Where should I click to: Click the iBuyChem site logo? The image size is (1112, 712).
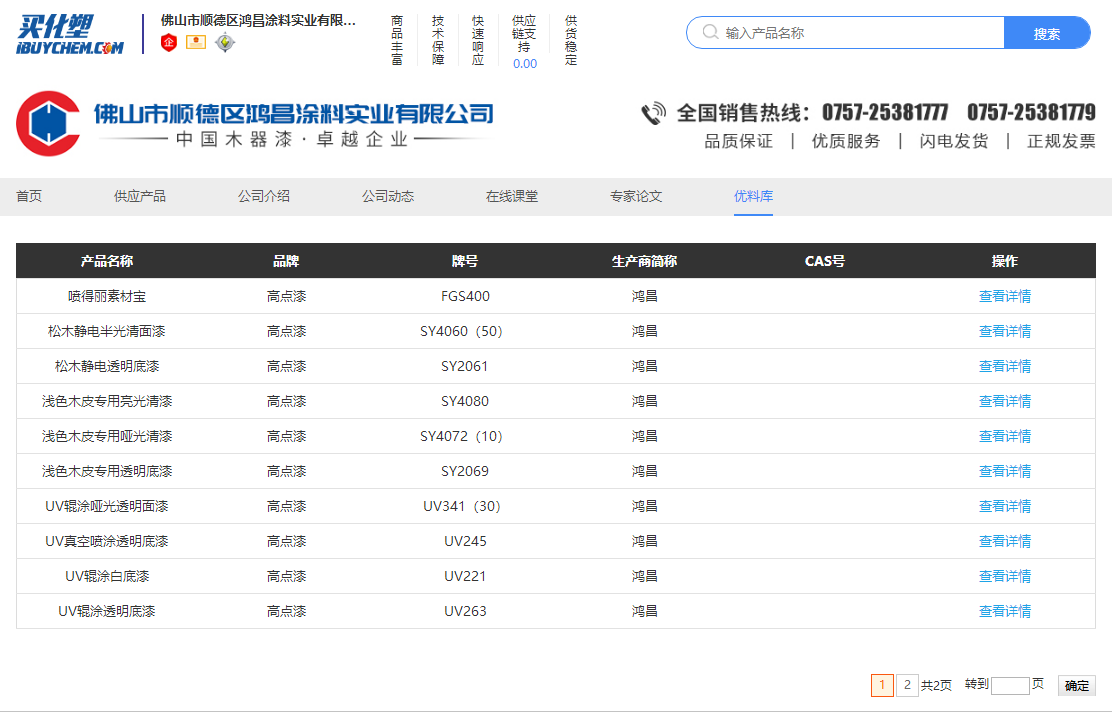point(70,34)
